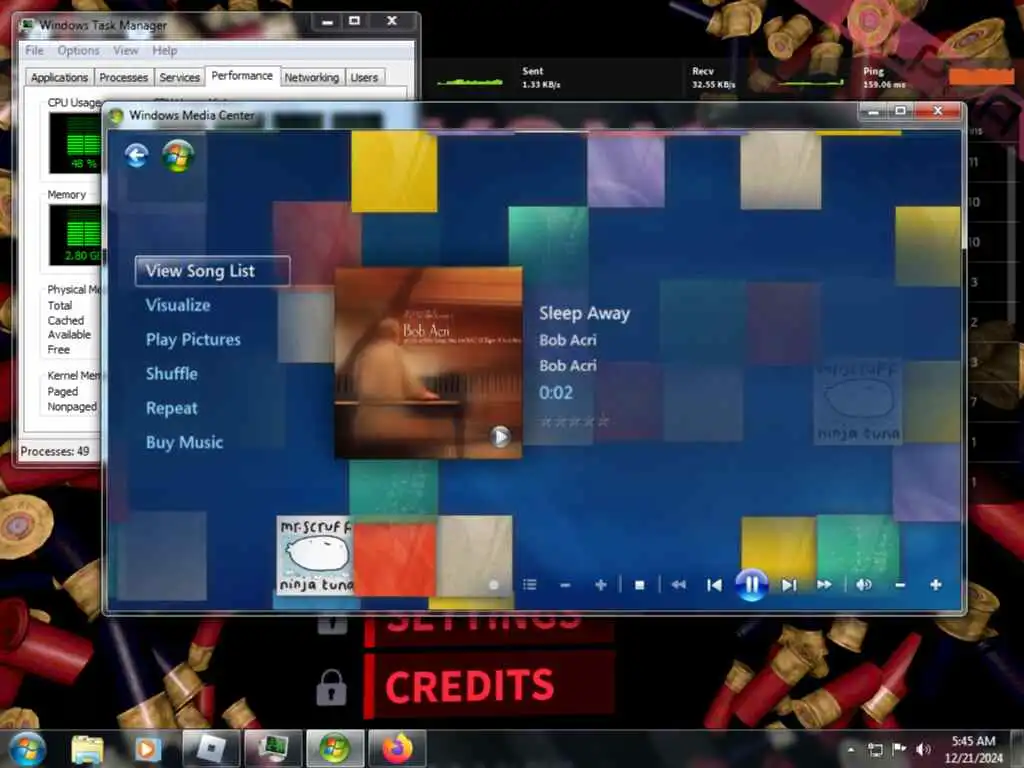Screen dimensions: 1024x768
Task: Stop the song with the stop icon
Action: point(639,585)
